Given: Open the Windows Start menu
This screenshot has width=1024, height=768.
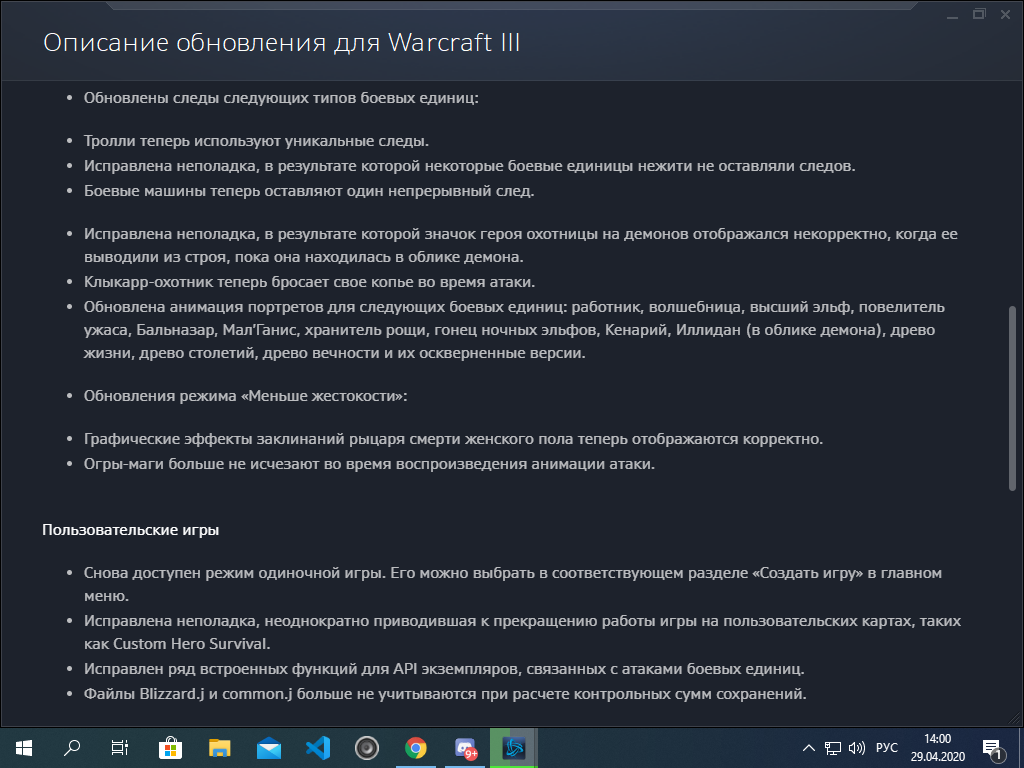Looking at the screenshot, I should (x=24, y=748).
